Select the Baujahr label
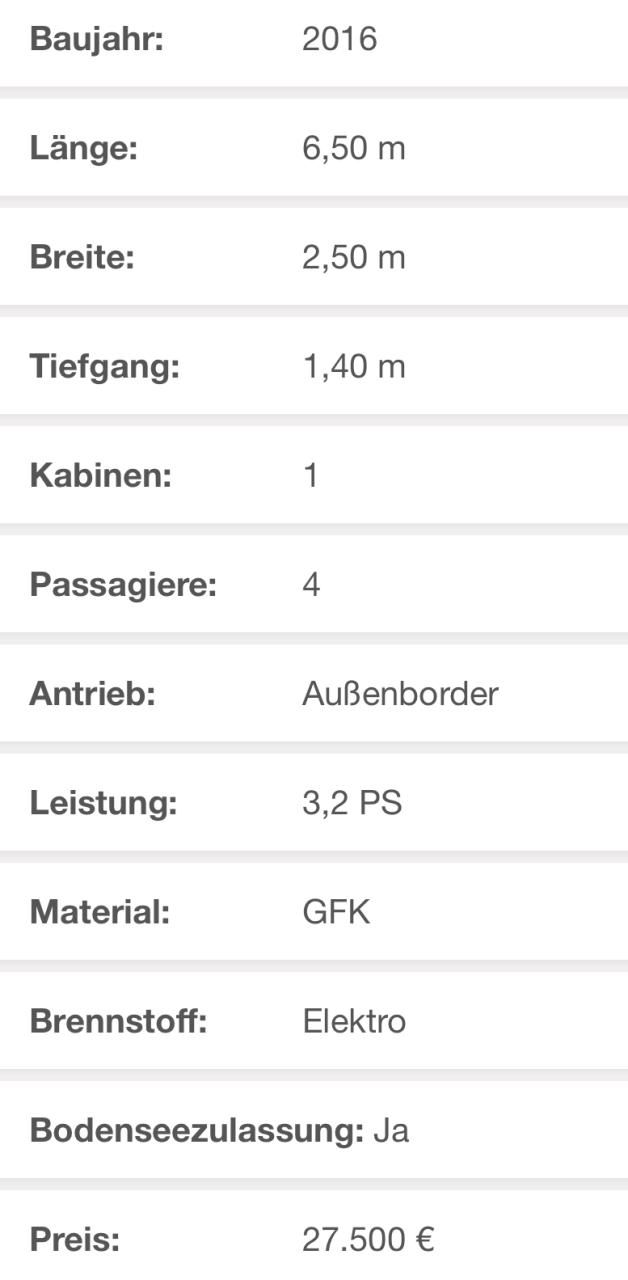628x1280 pixels. (96, 42)
